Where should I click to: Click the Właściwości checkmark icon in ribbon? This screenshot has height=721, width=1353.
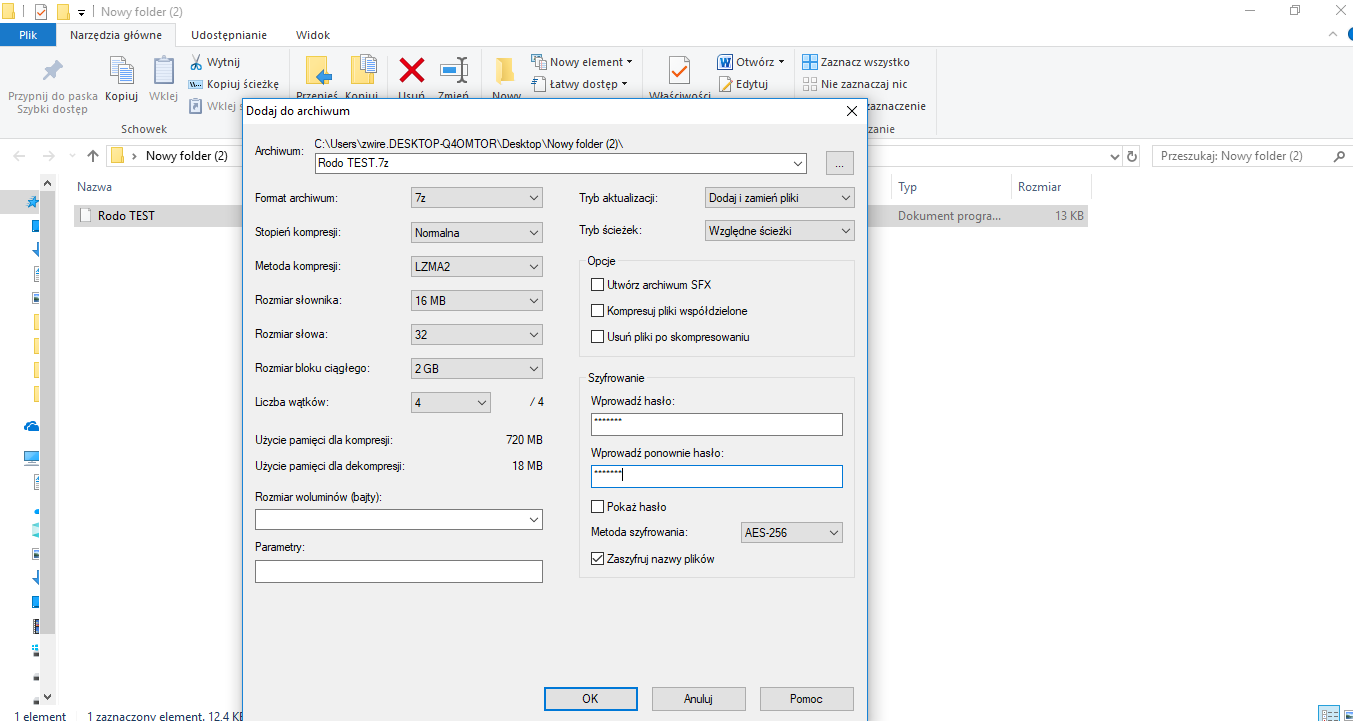680,71
